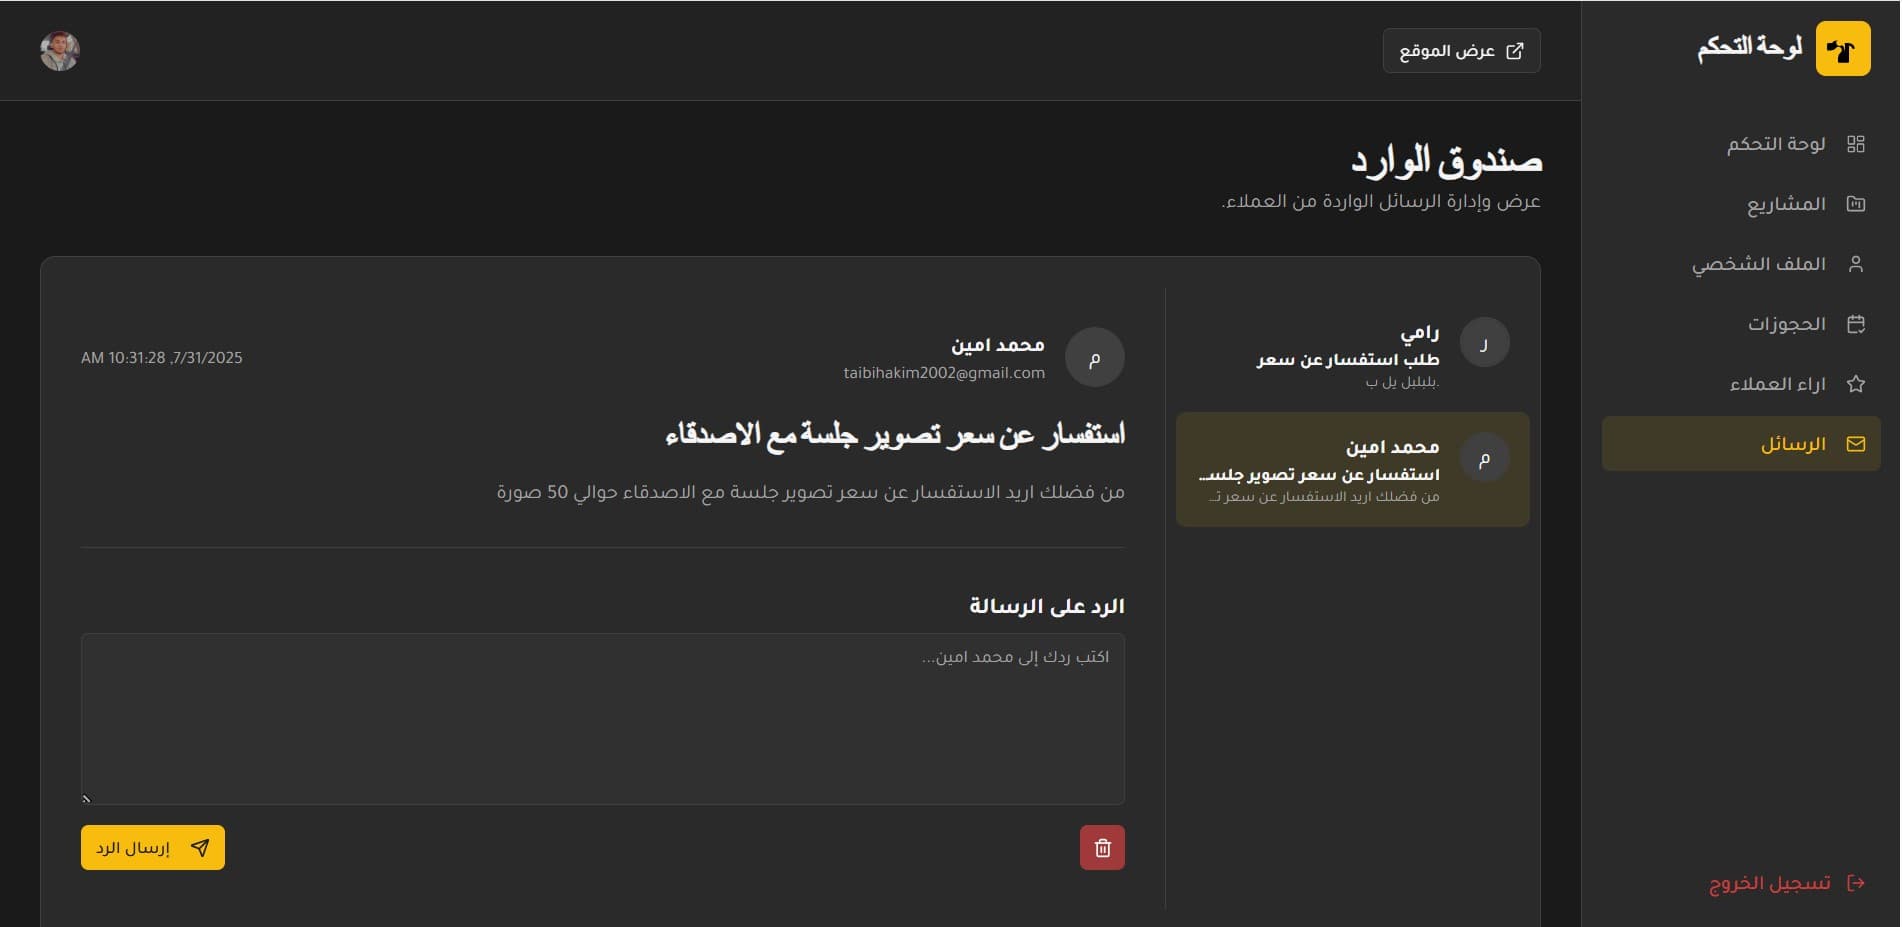Screen dimensions: 1902x927
Task: Click the camera logo at top of sidebar
Action: 1843,47
